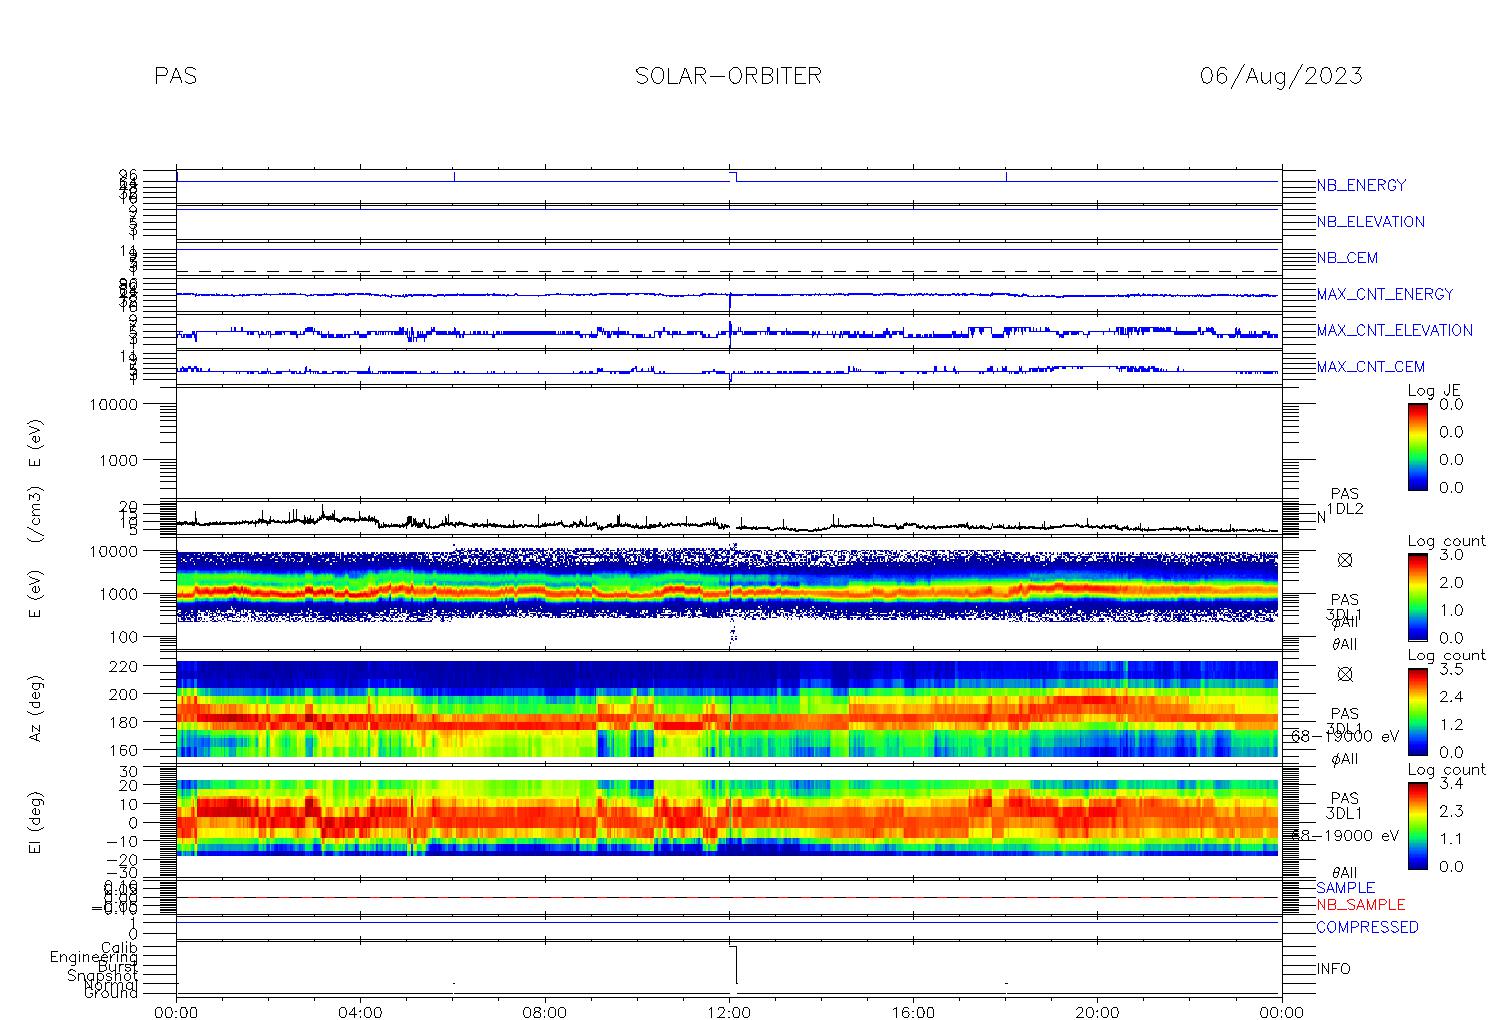Click the Log JE color bar
The image size is (1512, 1020).
click(x=1418, y=446)
